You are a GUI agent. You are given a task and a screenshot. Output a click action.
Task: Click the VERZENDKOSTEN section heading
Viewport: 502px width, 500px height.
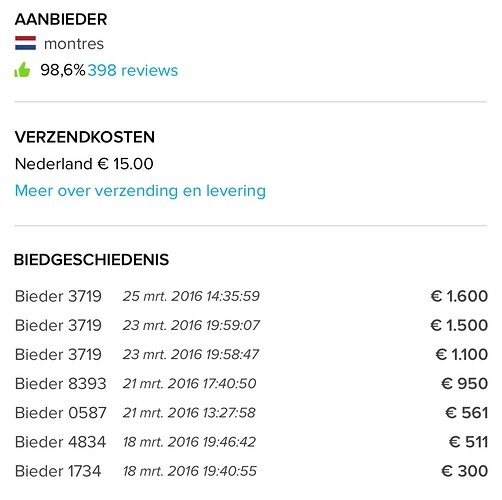tap(85, 137)
